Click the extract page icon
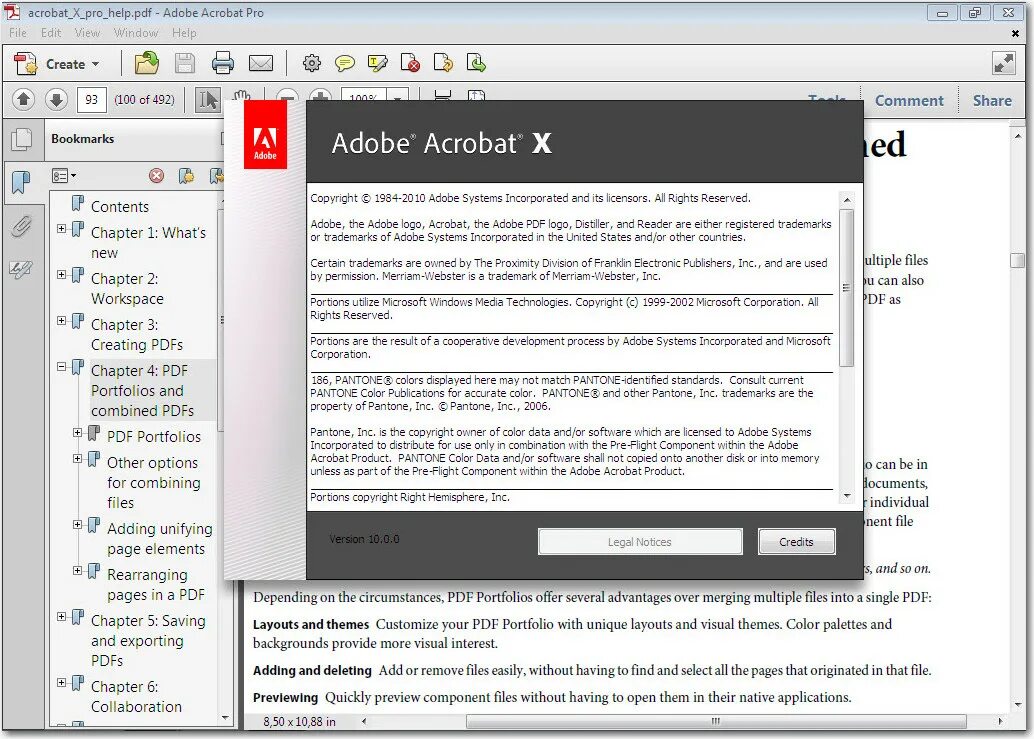The image size is (1034, 739). [x=476, y=63]
